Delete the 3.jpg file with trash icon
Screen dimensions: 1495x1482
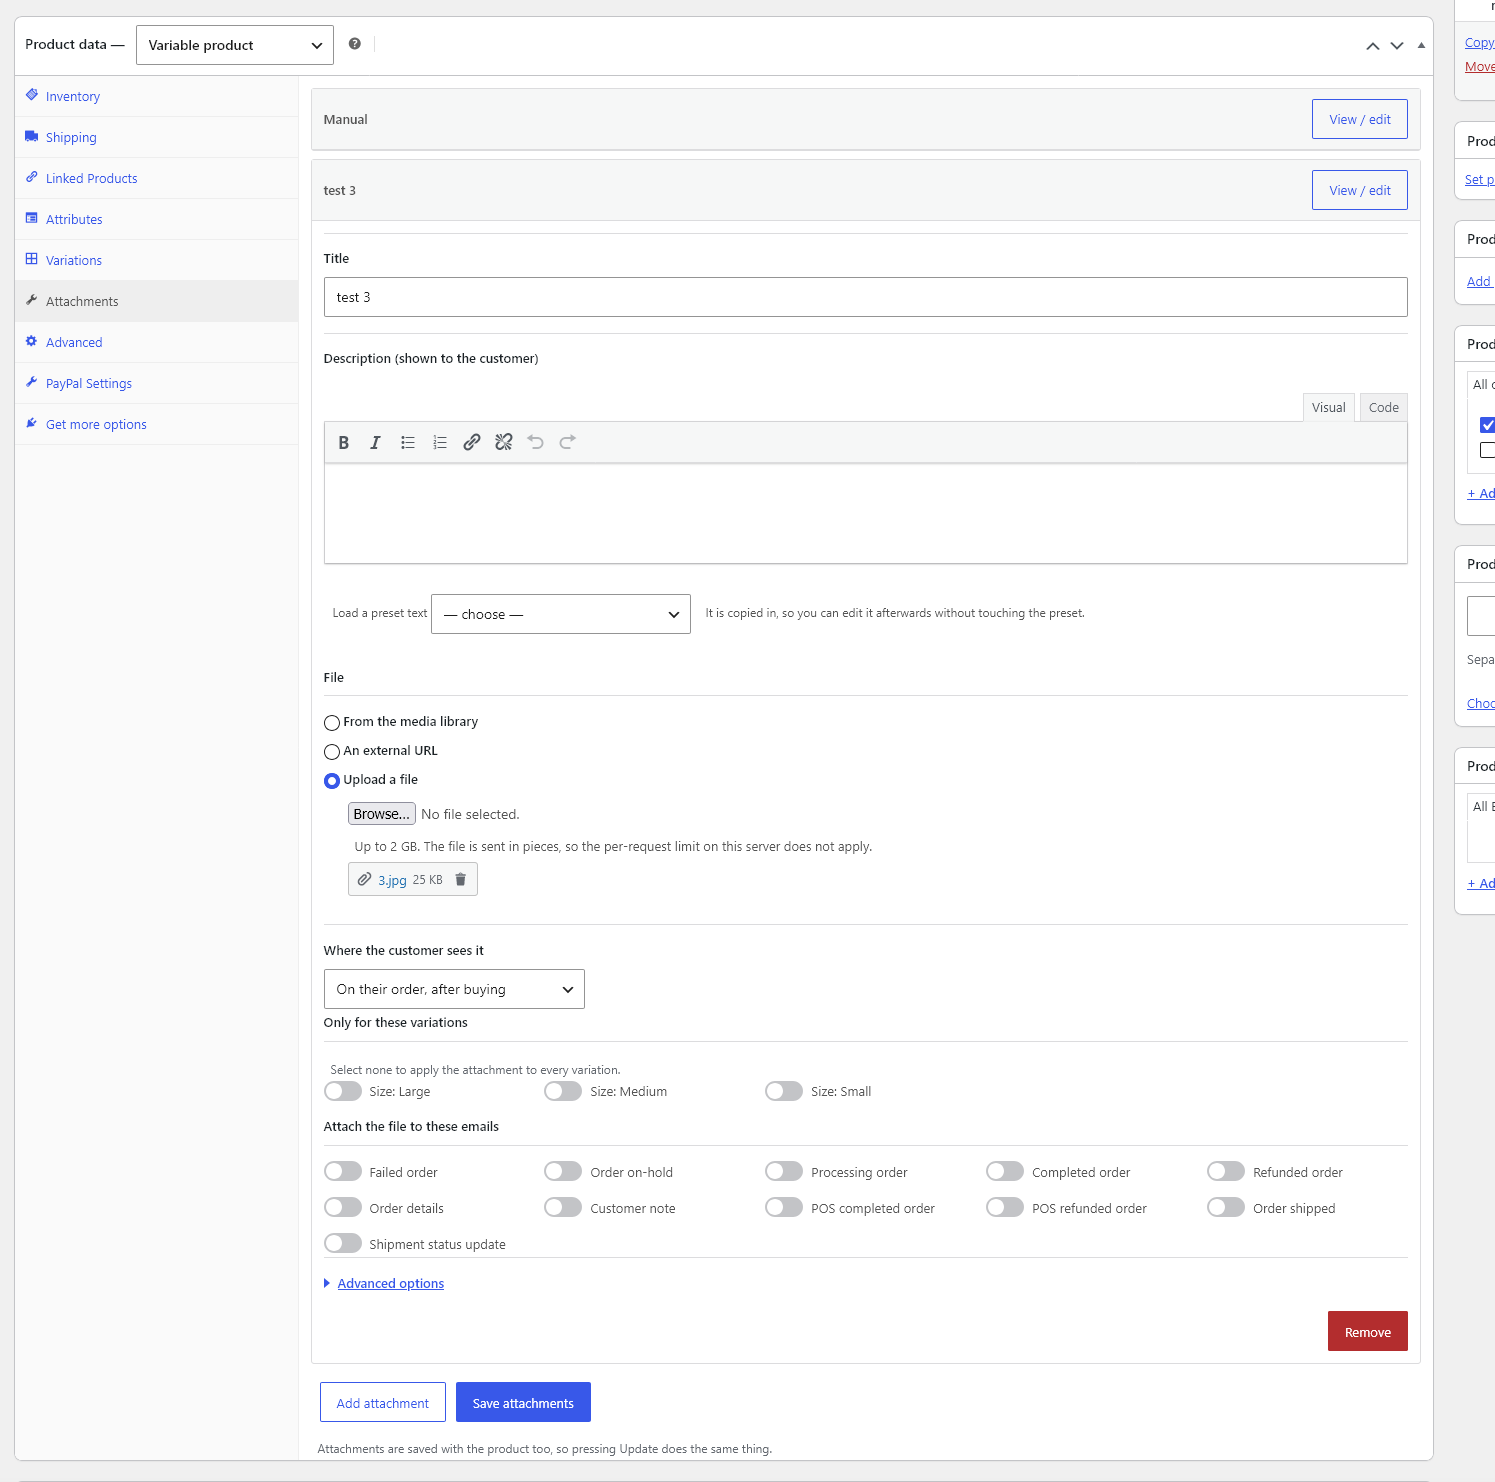point(461,879)
